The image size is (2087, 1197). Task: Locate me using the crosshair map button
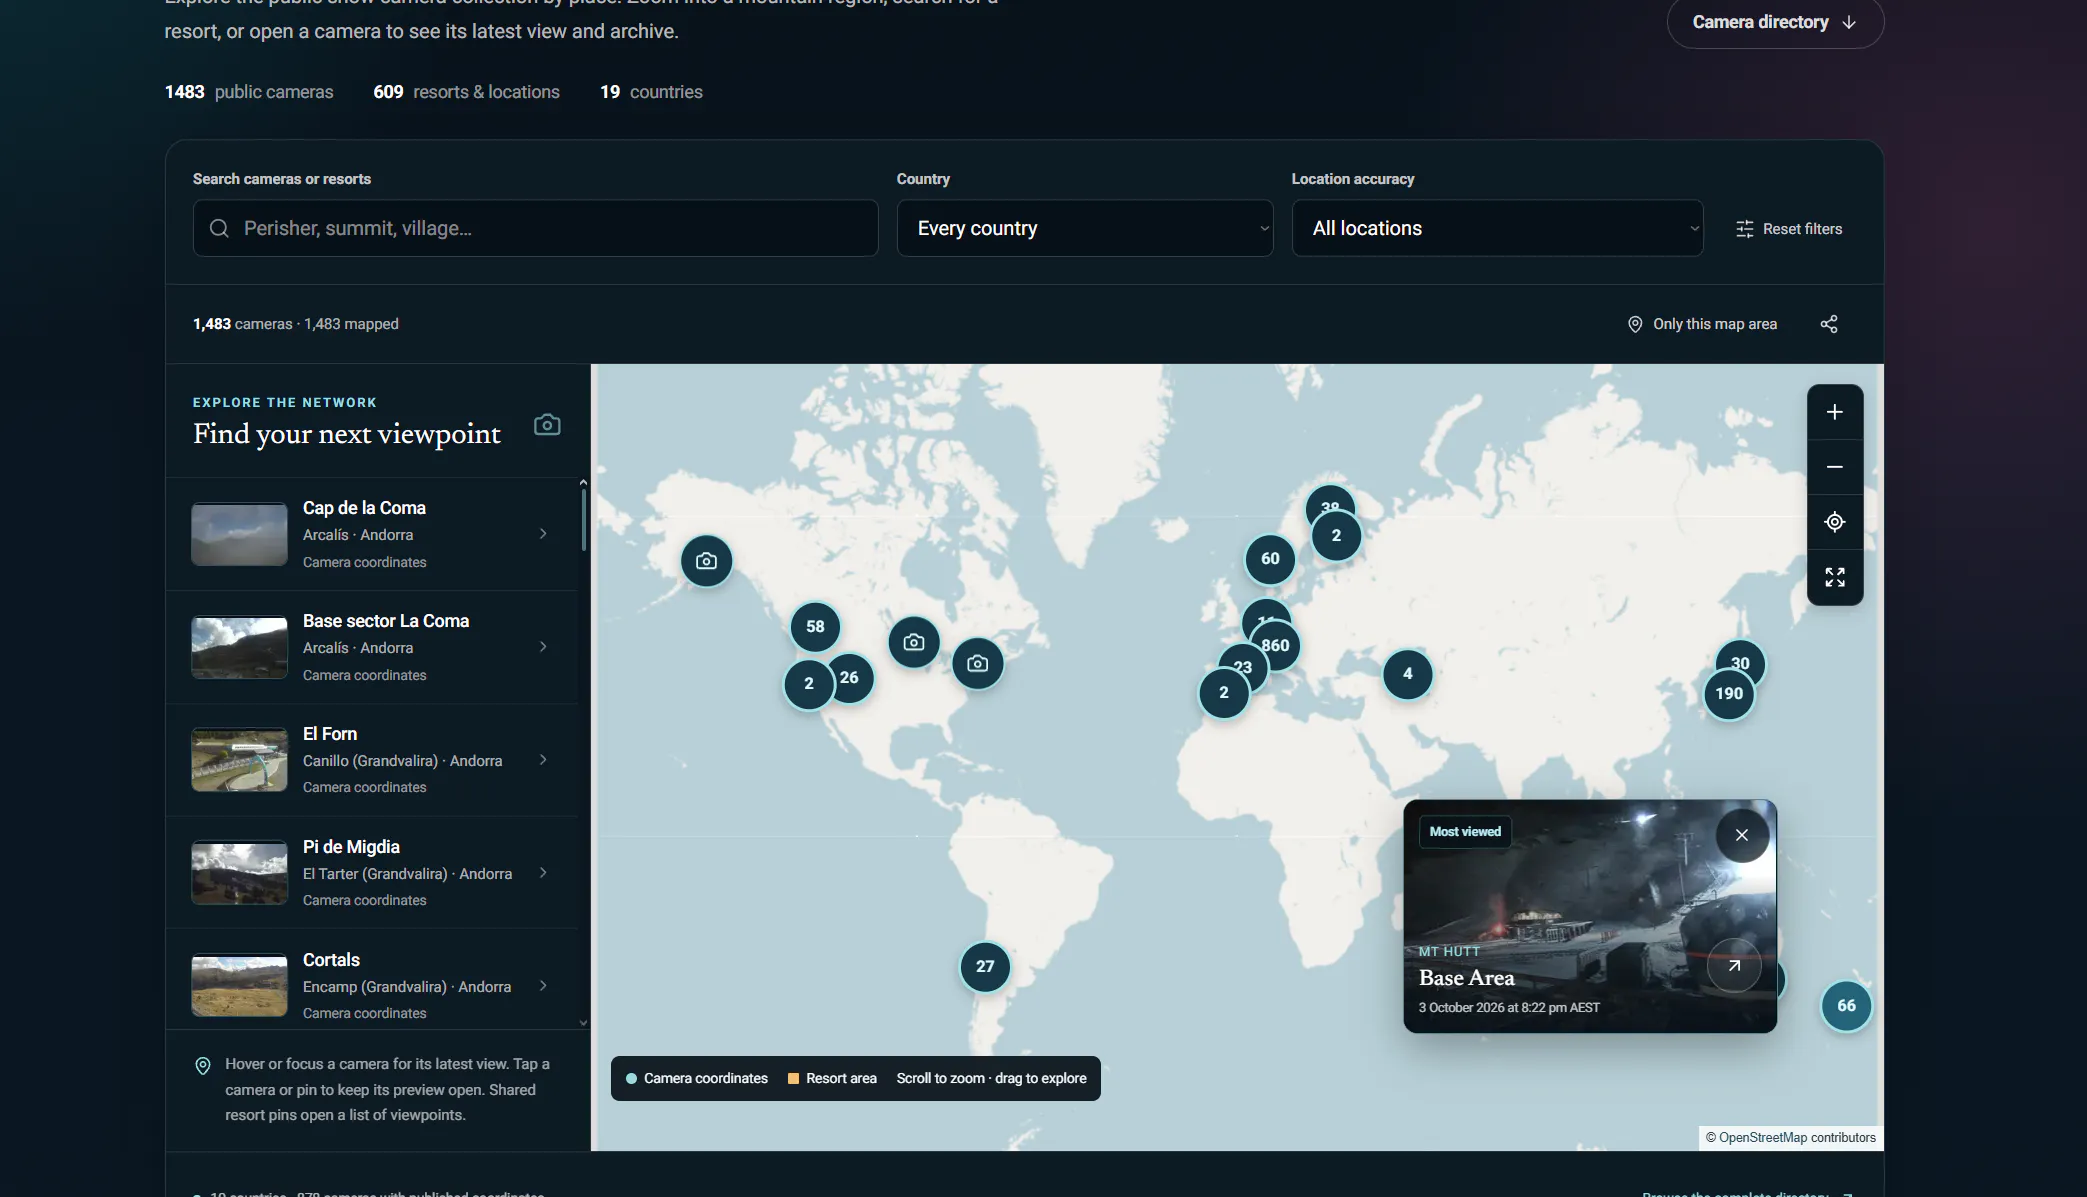[x=1834, y=522]
